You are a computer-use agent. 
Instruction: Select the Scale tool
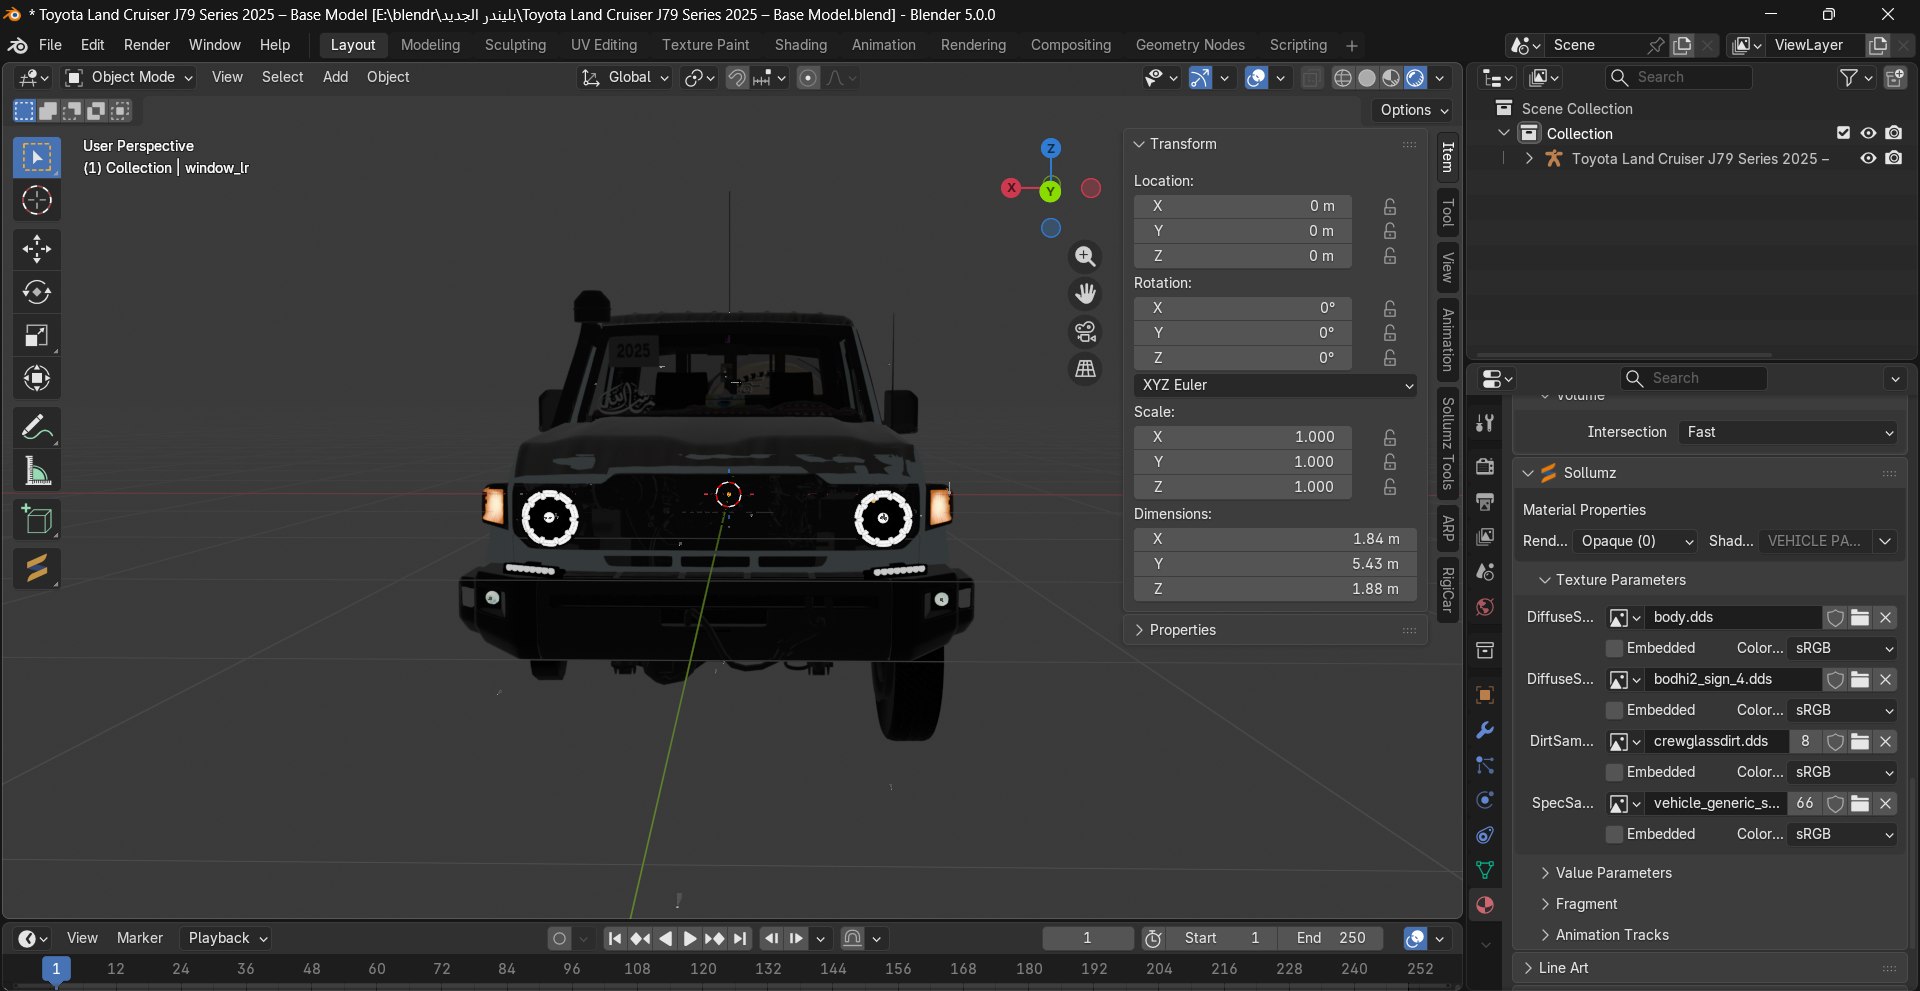pos(37,336)
